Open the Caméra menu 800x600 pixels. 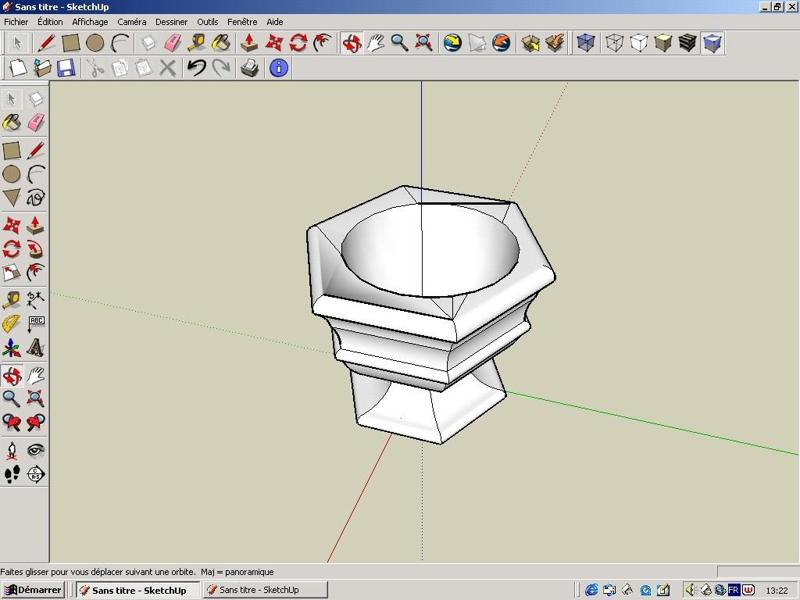point(131,22)
